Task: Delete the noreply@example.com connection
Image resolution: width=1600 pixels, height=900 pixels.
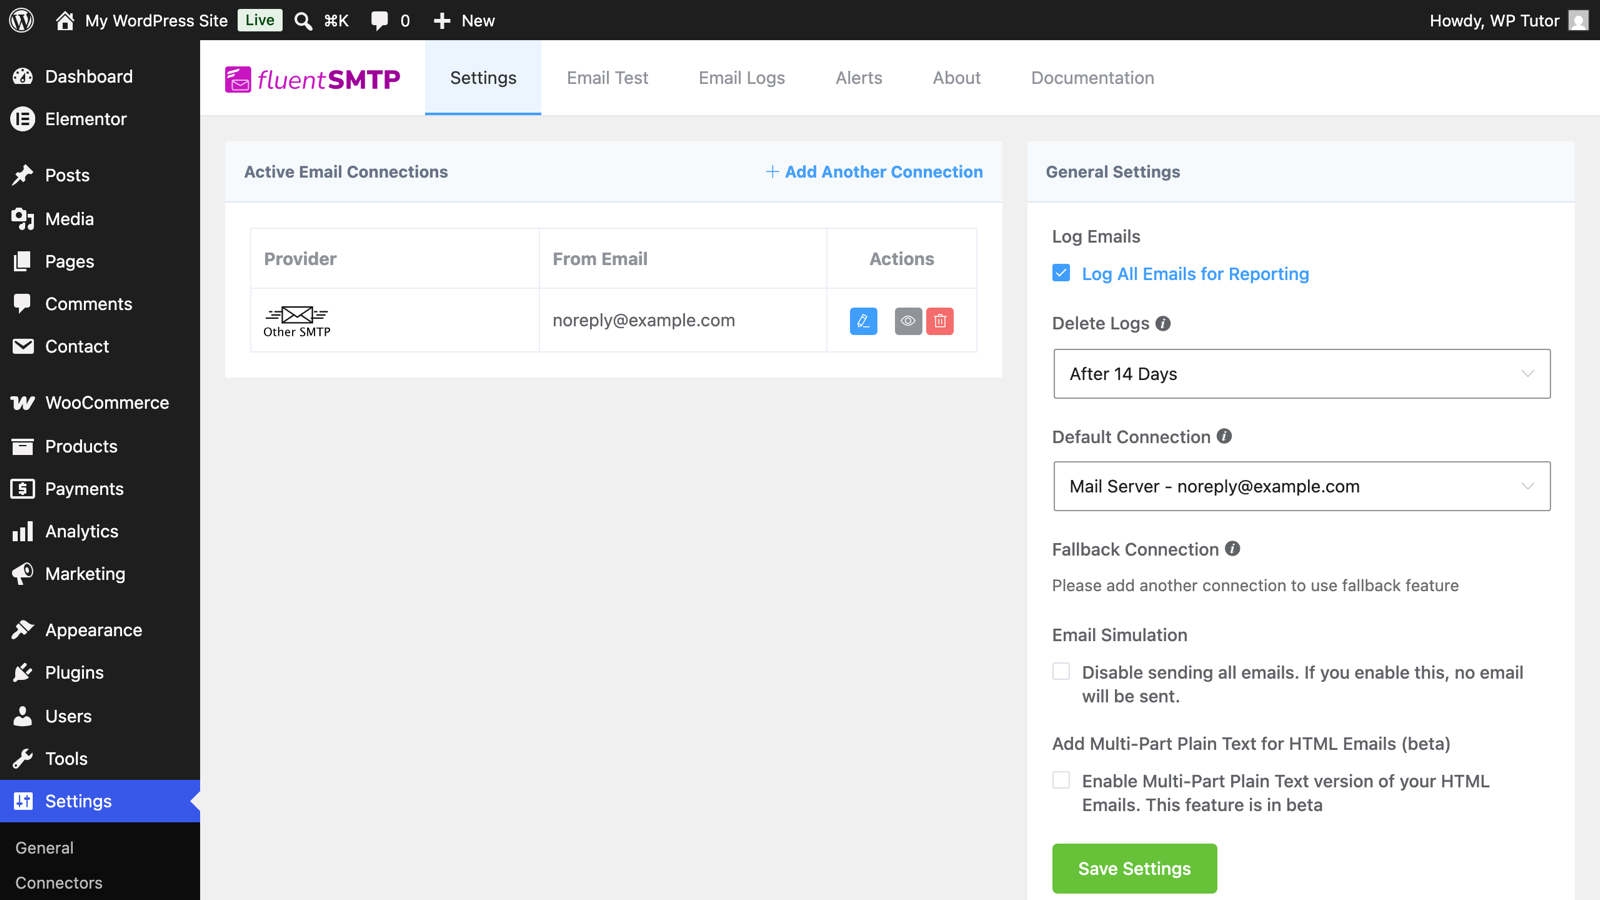Action: pos(940,321)
